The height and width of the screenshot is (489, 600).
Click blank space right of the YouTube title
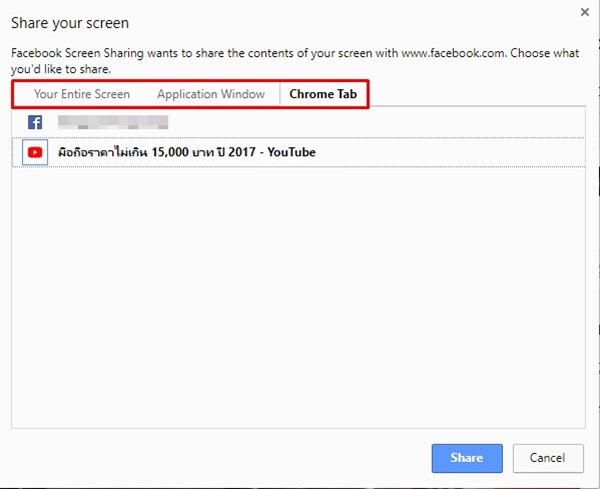[450, 152]
